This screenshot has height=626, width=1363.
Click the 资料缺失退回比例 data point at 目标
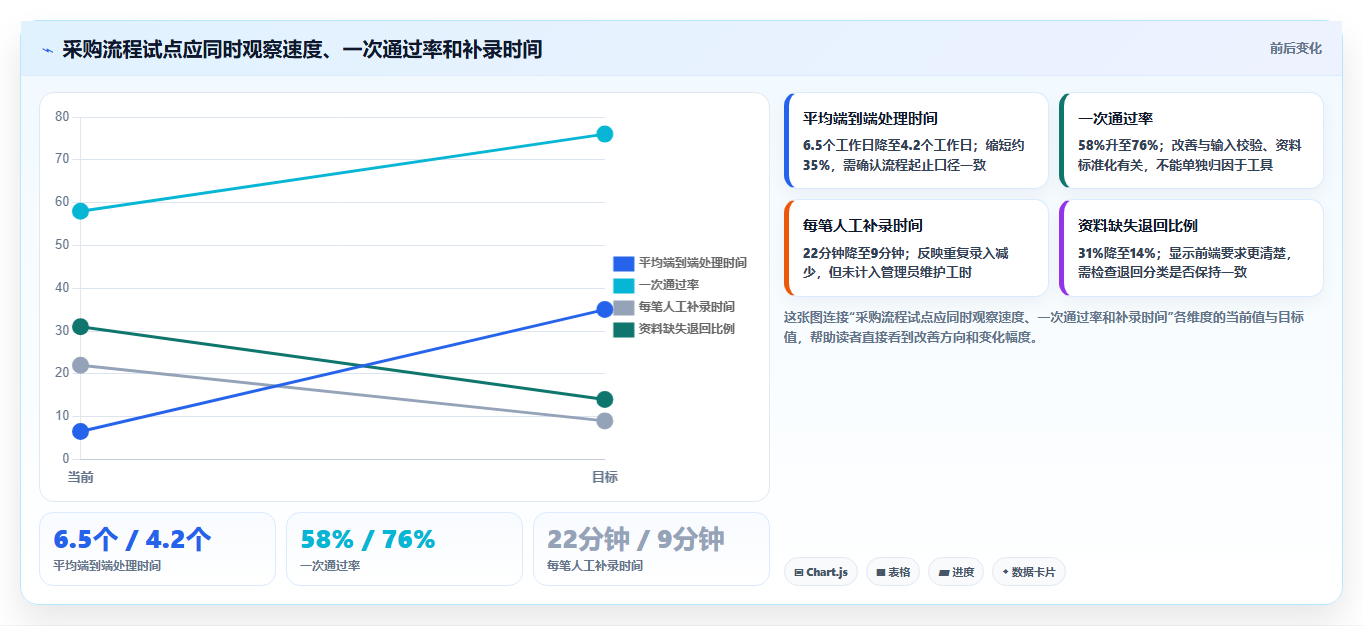coord(604,399)
